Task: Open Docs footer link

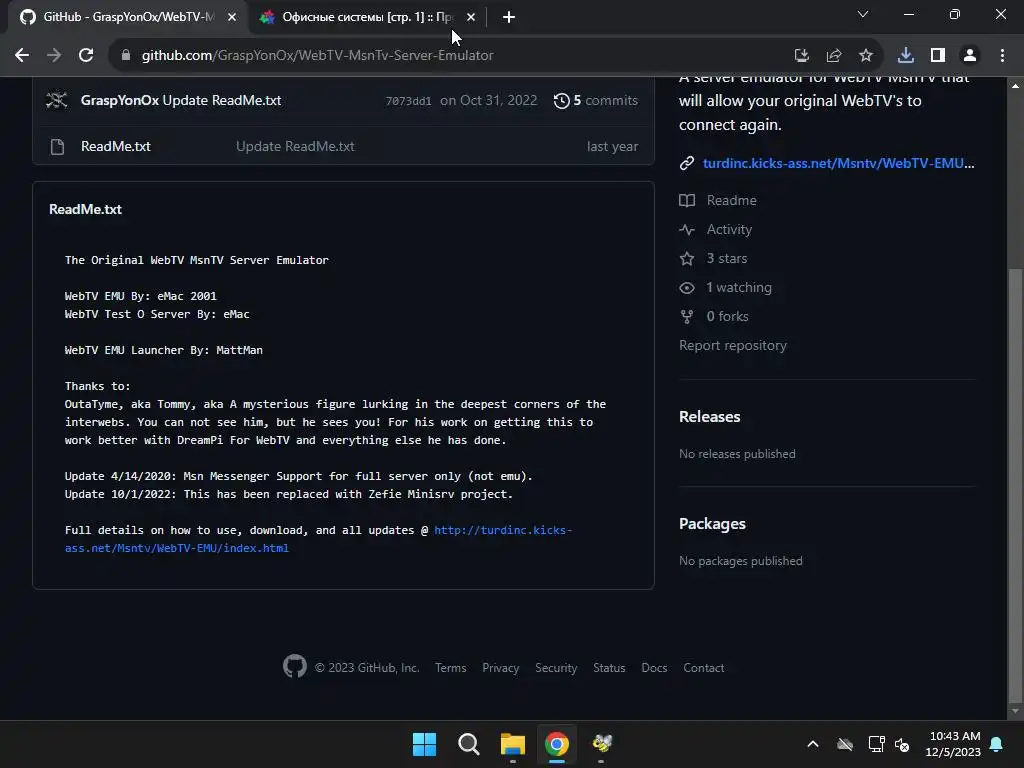Action: [654, 667]
